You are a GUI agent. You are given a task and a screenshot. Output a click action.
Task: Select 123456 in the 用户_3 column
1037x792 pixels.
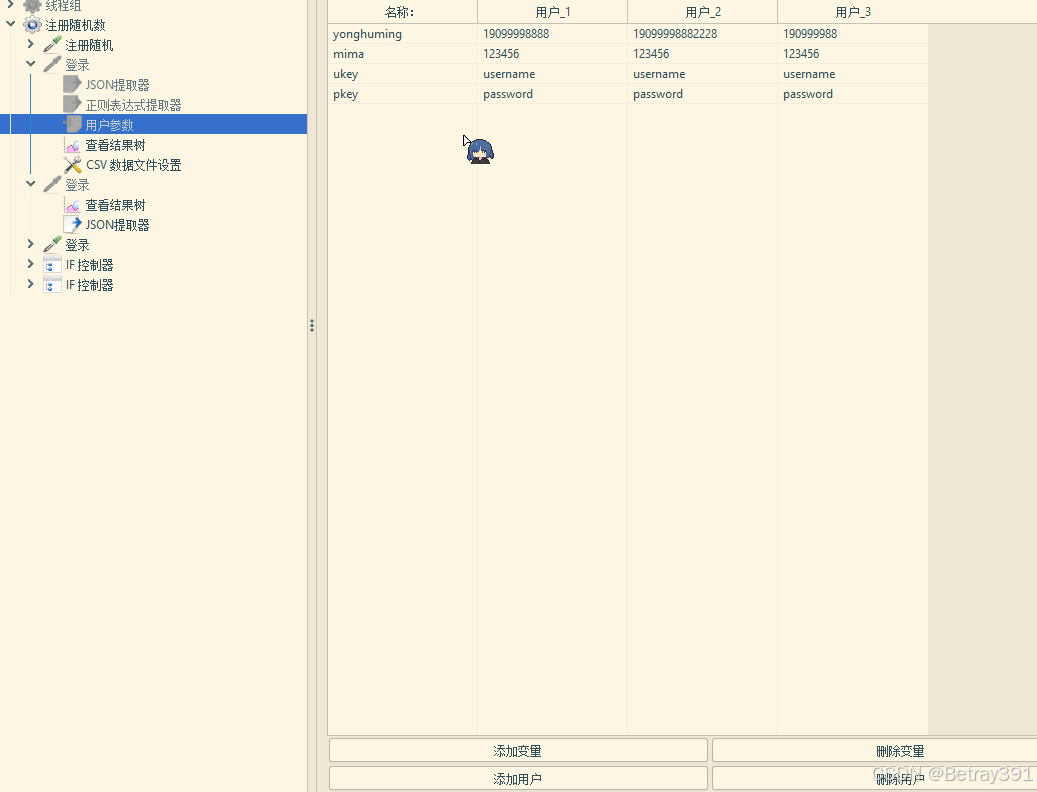point(852,54)
